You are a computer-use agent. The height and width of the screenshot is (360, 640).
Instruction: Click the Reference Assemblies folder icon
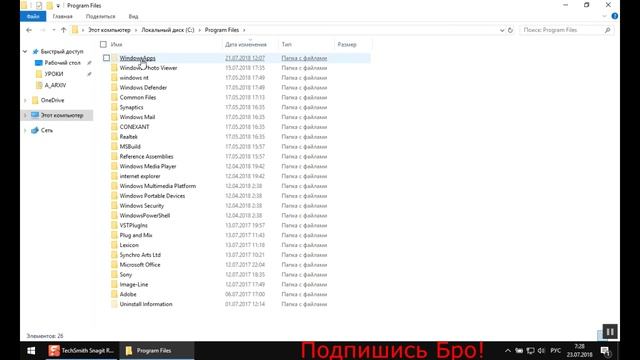[114, 156]
